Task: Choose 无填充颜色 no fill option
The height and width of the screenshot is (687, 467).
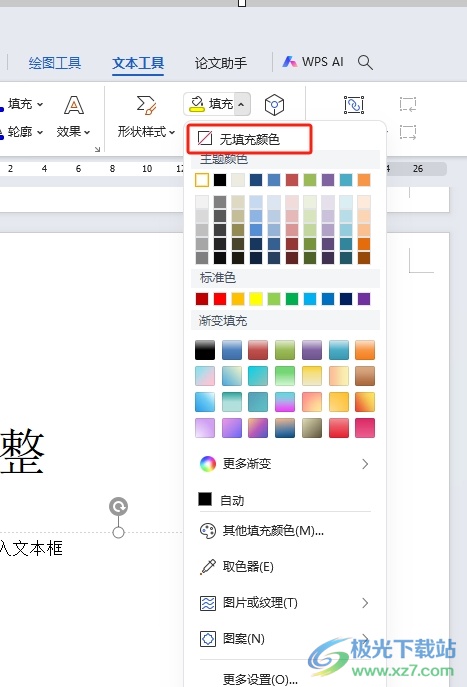Action: point(249,139)
